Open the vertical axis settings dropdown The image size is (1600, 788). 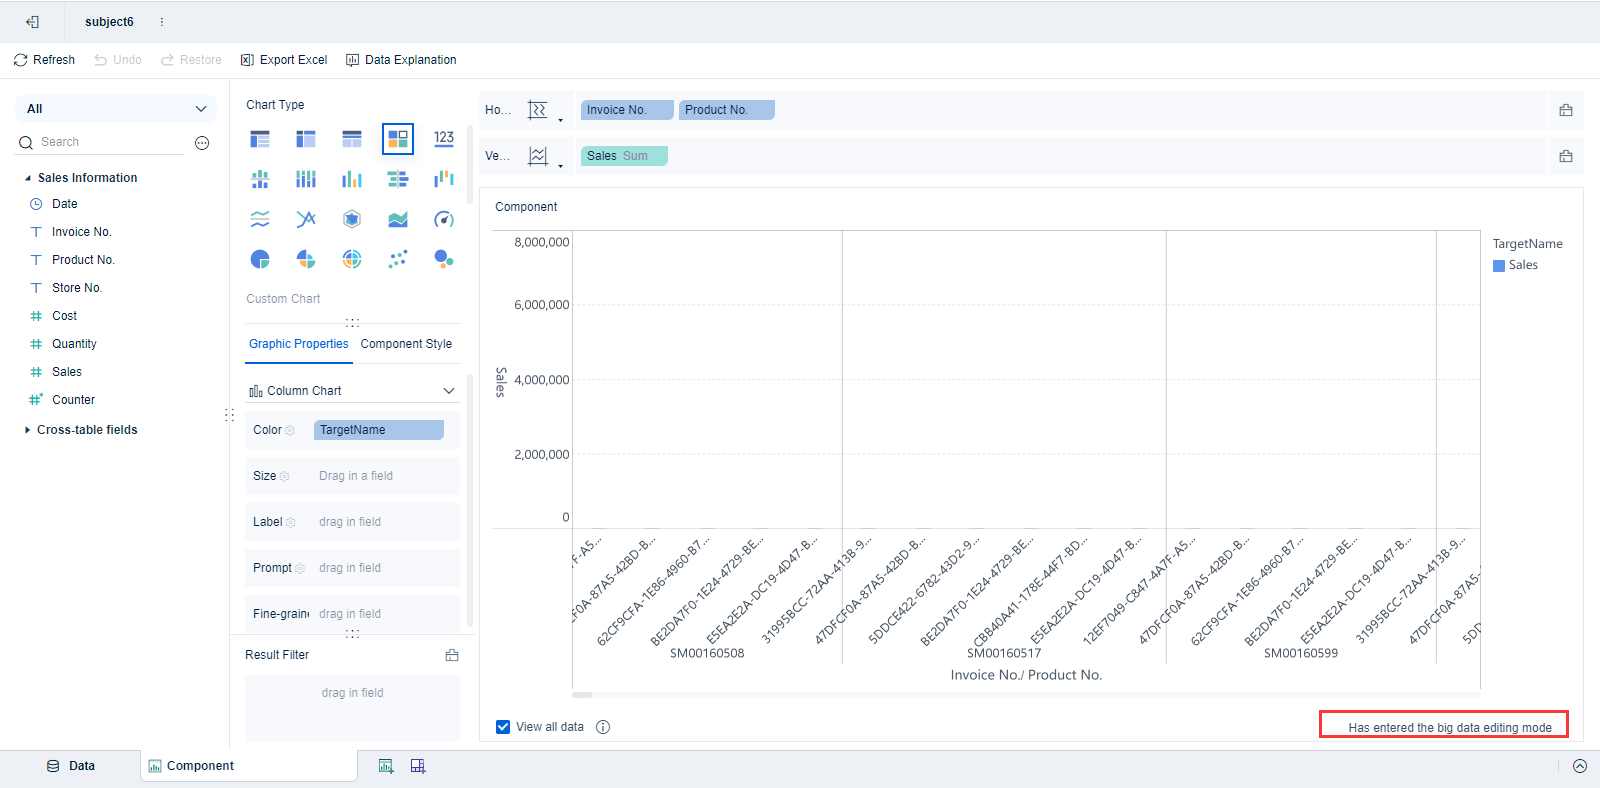[x=560, y=166]
